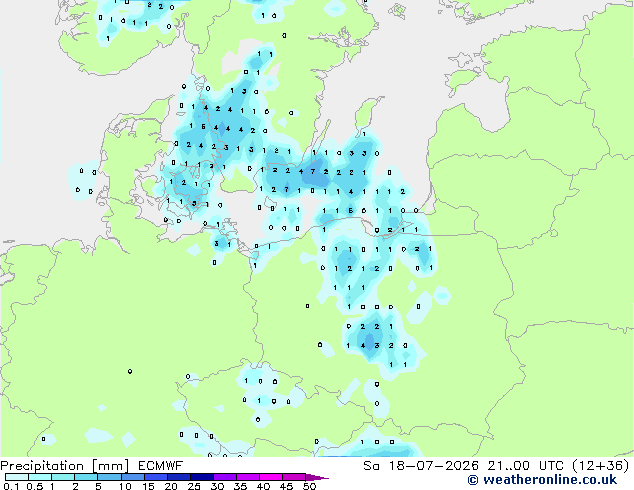Click the legend value '30'

point(218,486)
